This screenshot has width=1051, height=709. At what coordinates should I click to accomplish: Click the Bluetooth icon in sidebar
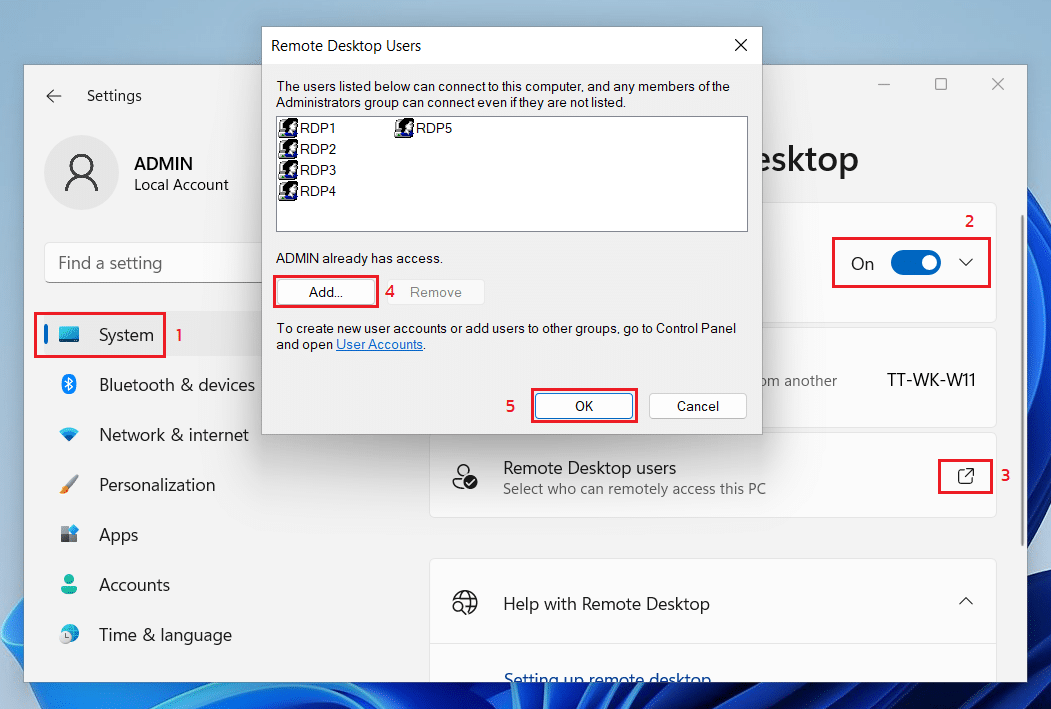69,384
